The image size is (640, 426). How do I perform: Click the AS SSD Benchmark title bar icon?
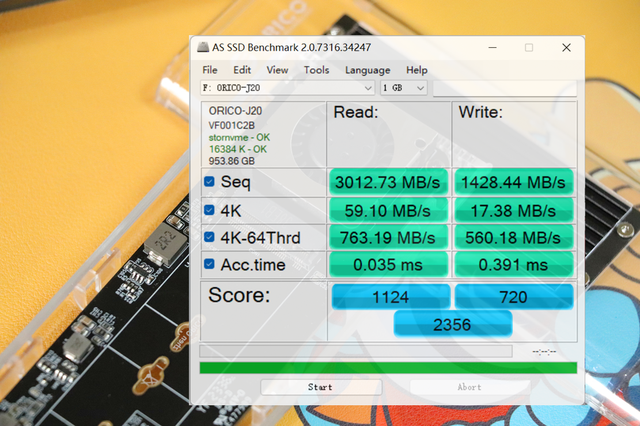click(203, 47)
